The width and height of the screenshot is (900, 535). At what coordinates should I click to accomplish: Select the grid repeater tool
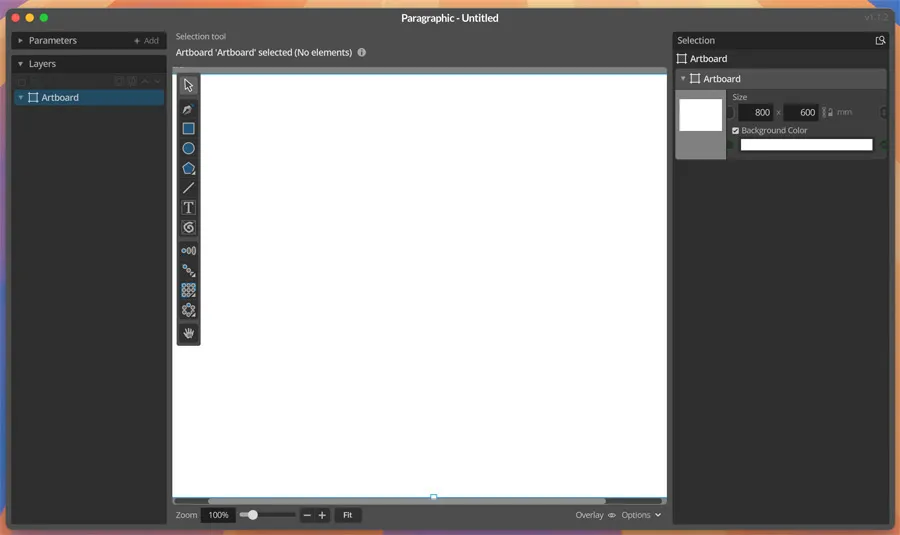point(188,291)
